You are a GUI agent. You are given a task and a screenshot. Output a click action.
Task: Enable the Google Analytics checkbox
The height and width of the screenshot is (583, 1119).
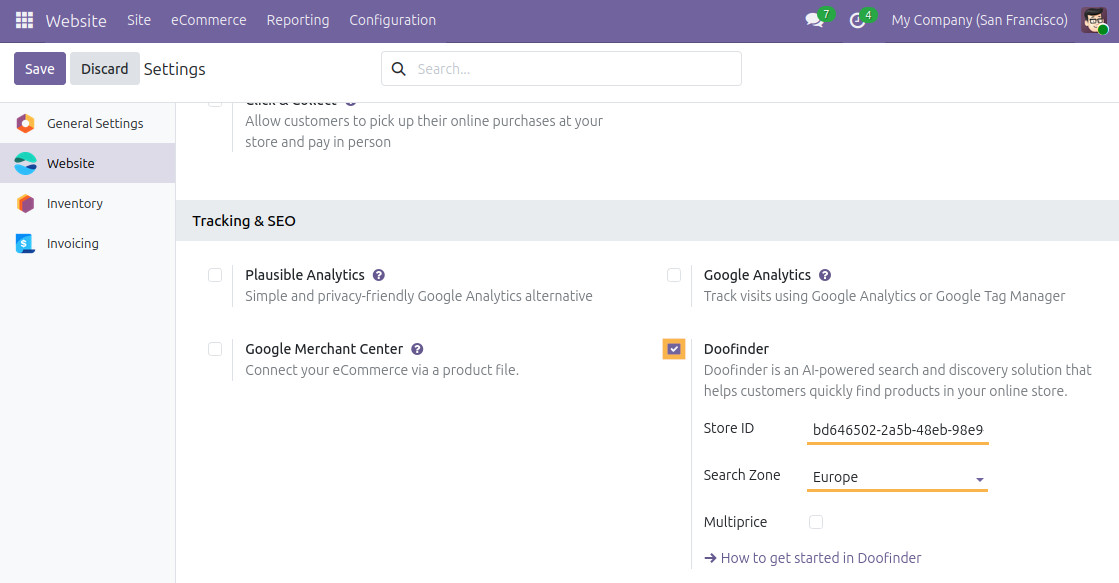(x=674, y=275)
